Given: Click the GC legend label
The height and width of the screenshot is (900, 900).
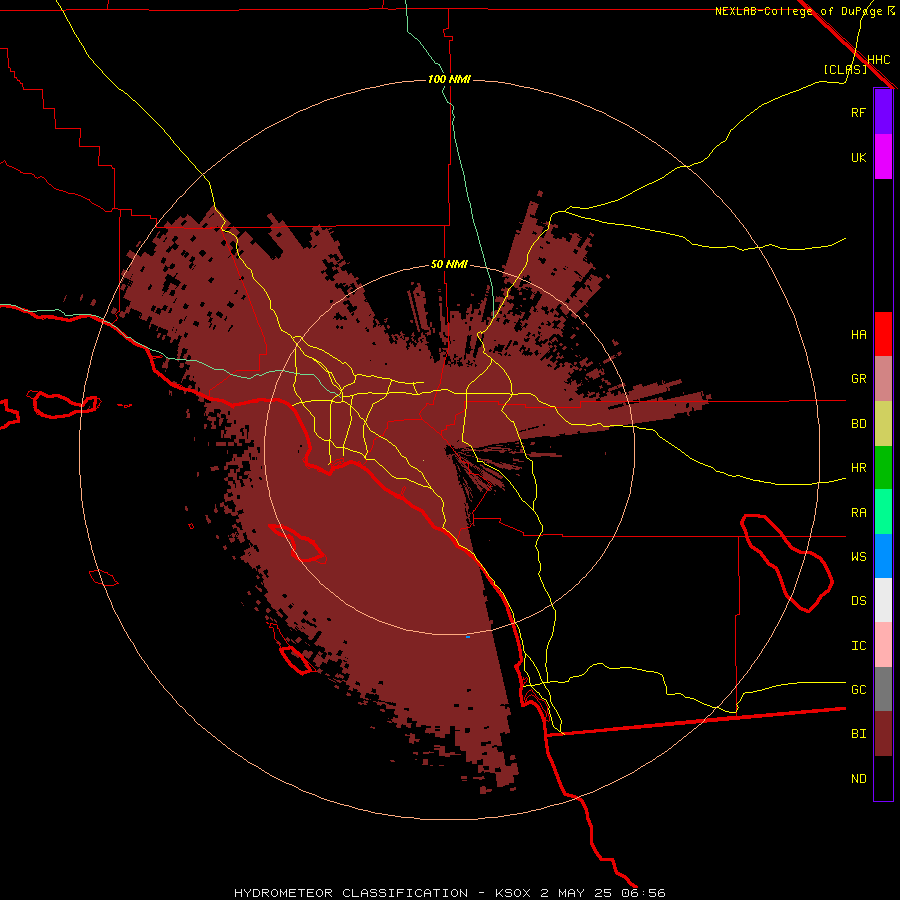Looking at the screenshot, I should [858, 690].
